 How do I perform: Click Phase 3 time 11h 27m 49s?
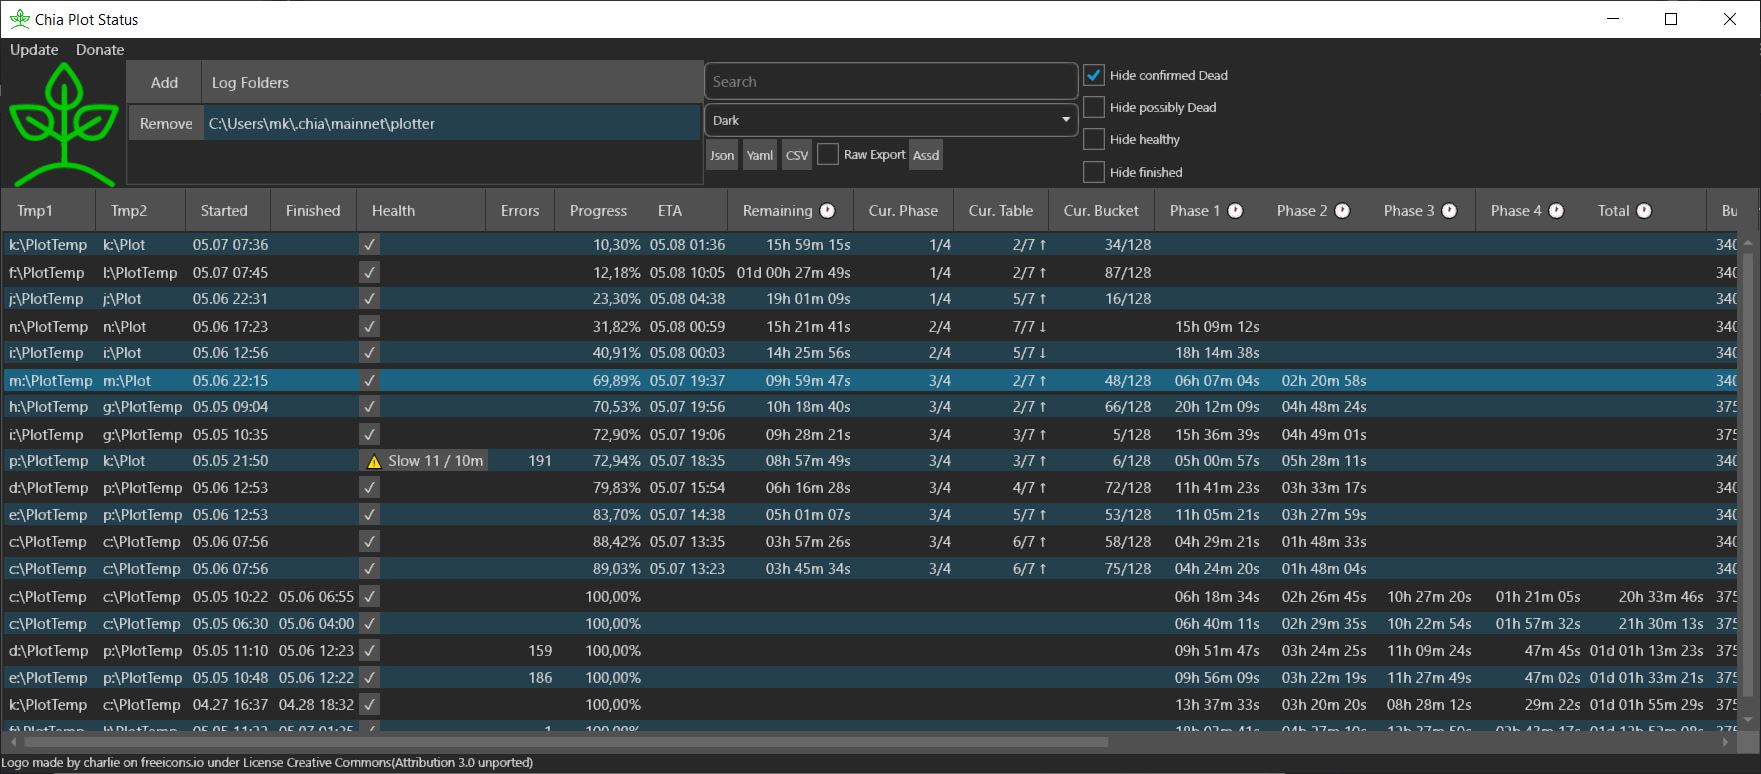point(1429,678)
